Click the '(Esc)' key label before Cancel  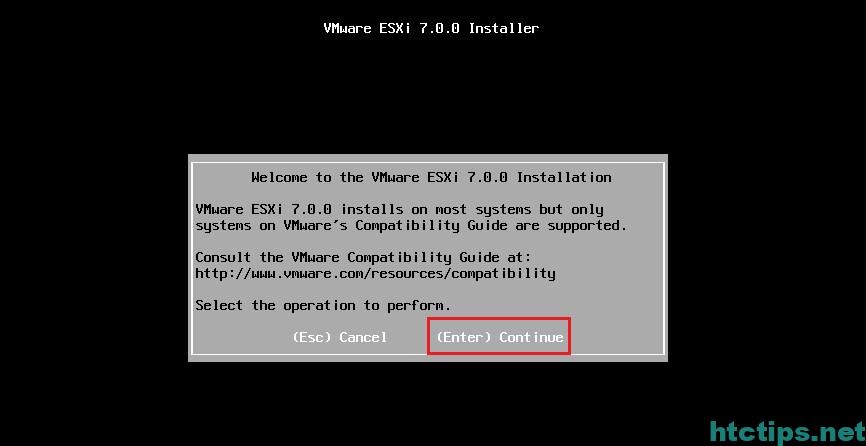pos(312,337)
